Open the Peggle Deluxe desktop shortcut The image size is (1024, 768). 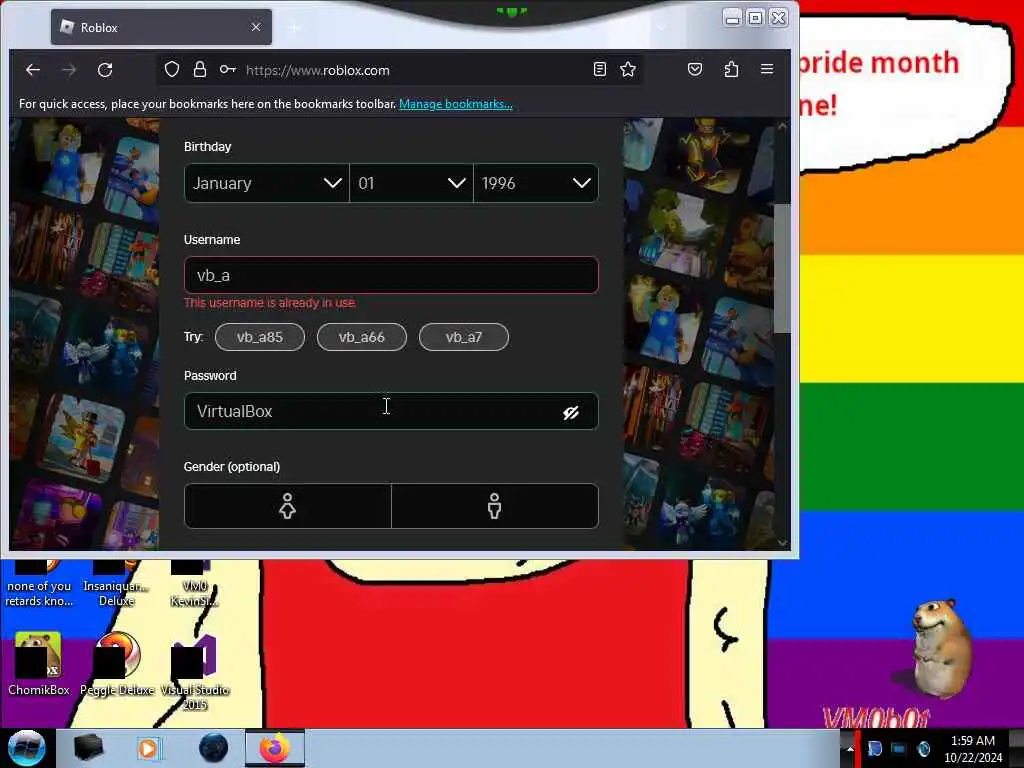pos(118,664)
